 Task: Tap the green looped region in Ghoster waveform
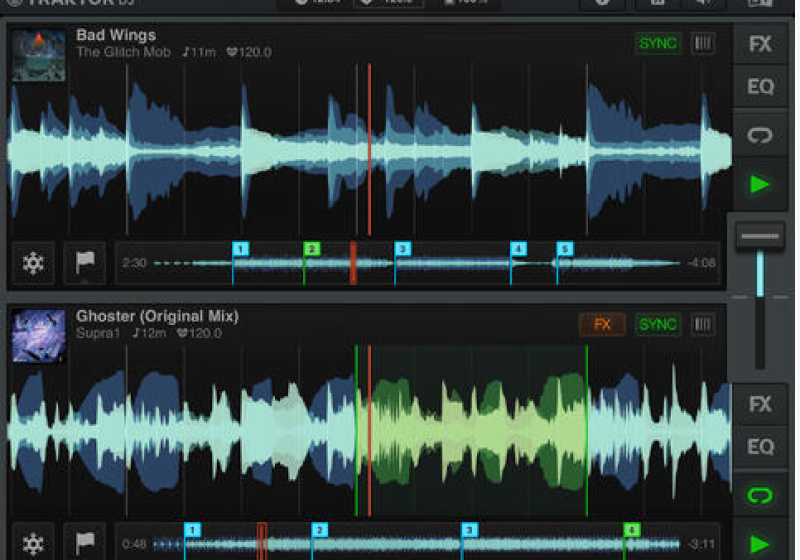coord(471,431)
